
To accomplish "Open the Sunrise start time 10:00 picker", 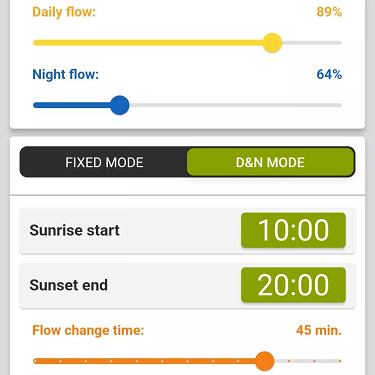I will (x=293, y=230).
